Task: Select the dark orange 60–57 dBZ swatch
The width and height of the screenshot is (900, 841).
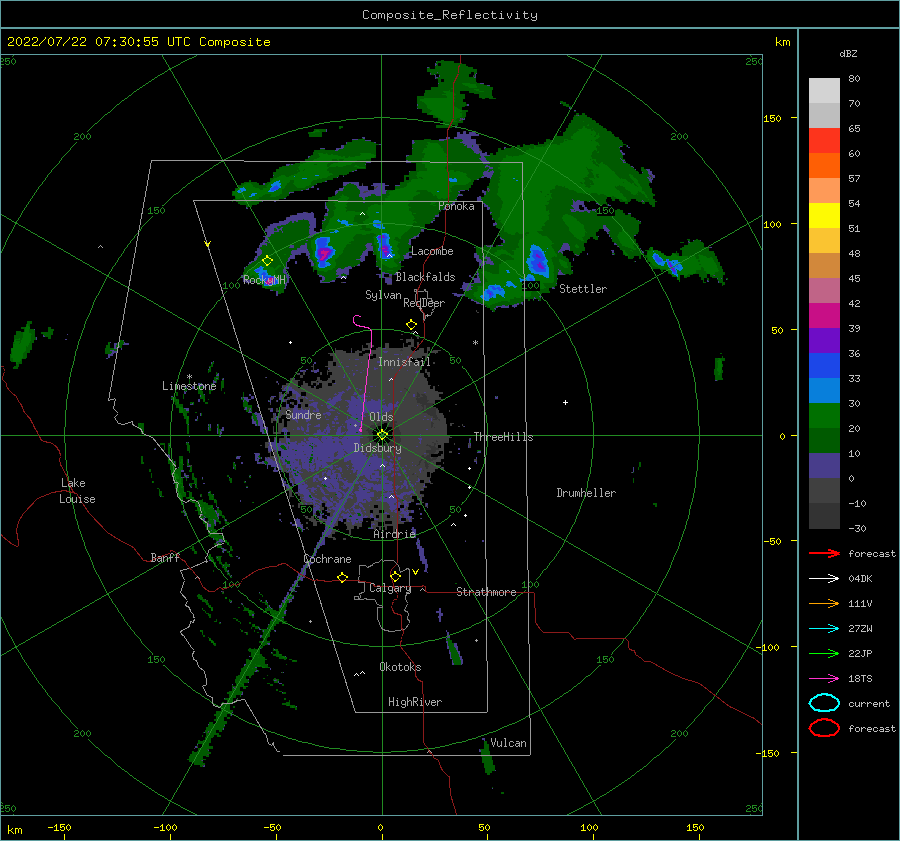Action: (x=824, y=166)
